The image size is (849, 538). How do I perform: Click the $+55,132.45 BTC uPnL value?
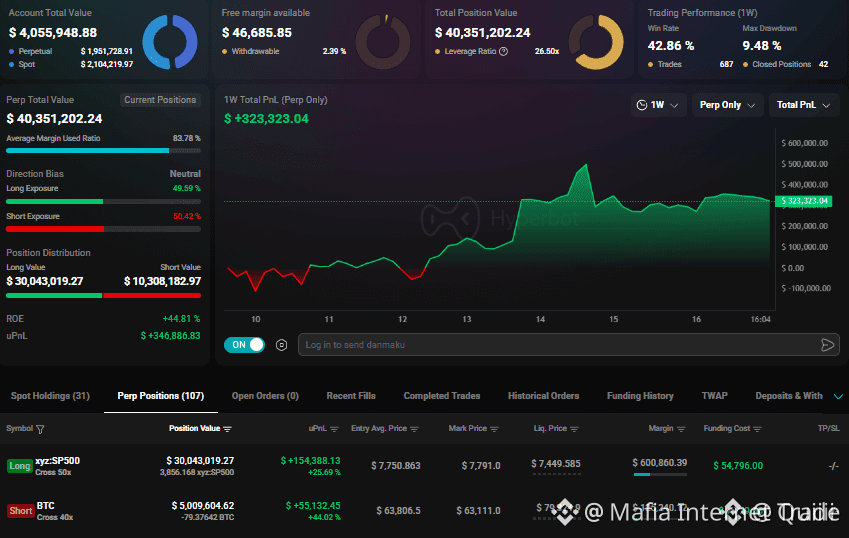[313, 506]
